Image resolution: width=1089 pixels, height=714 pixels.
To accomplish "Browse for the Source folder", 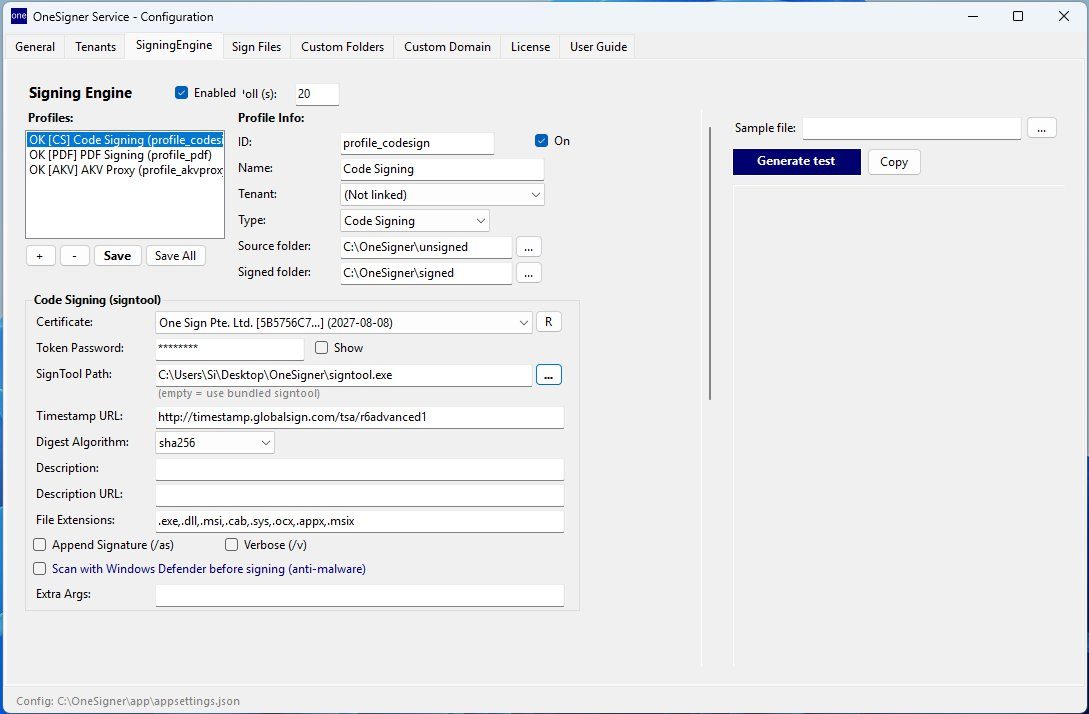I will pyautogui.click(x=528, y=247).
